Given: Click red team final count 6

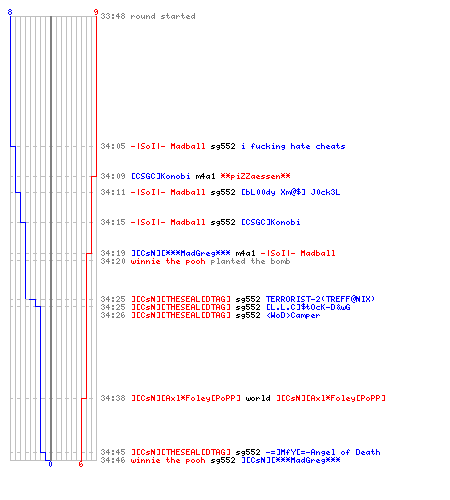Looking at the screenshot, I should click(x=81, y=464).
